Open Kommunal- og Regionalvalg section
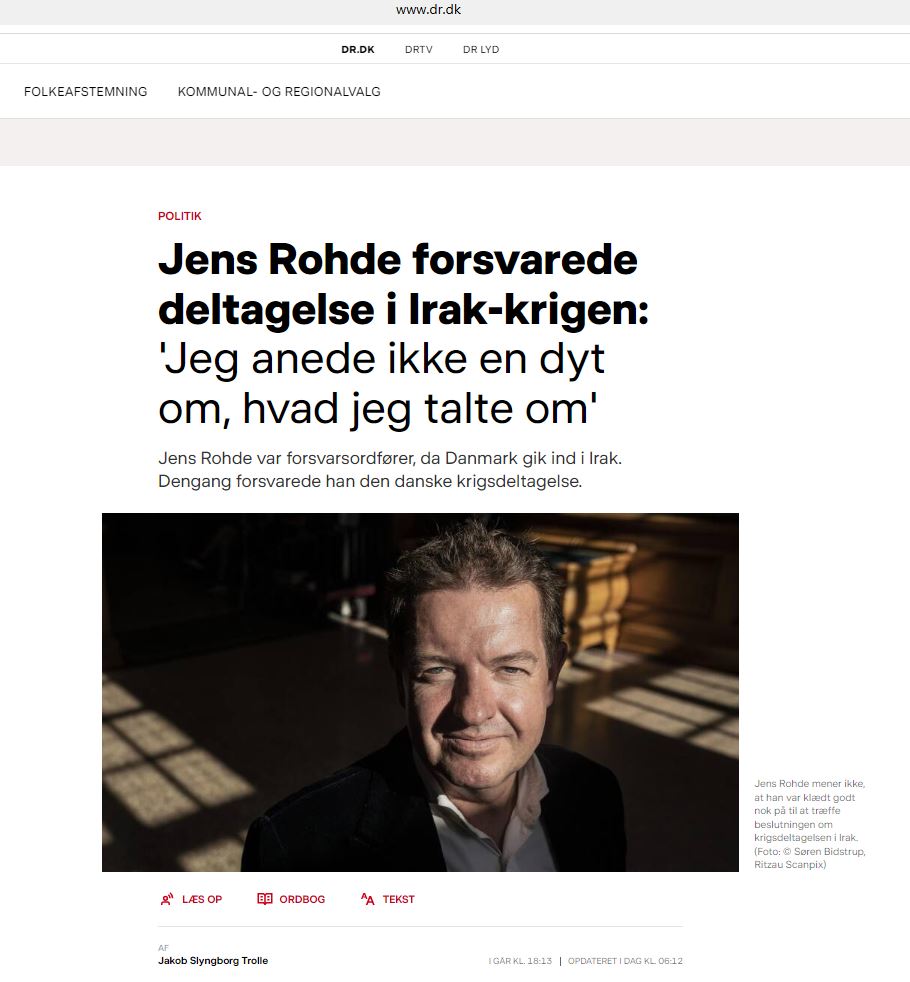 [279, 91]
